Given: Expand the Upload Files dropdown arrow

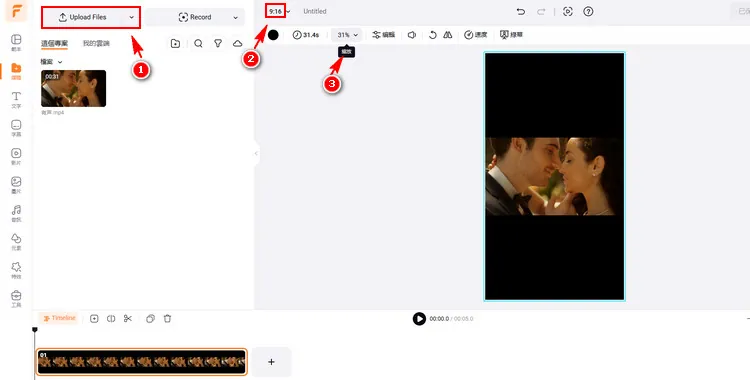Looking at the screenshot, I should [132, 17].
